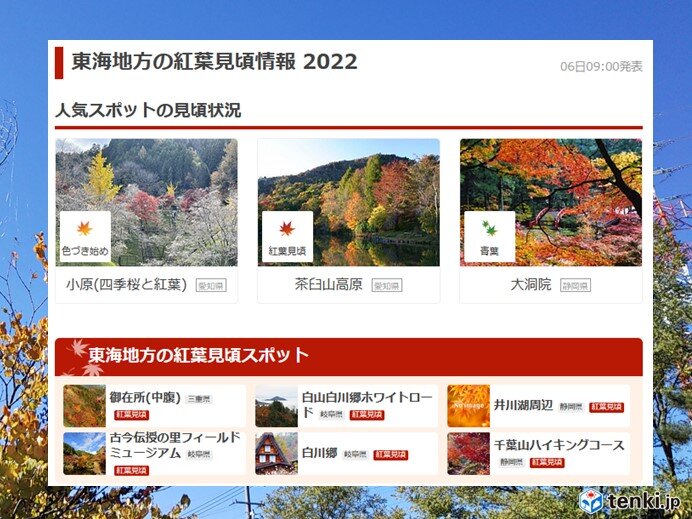
Task: Click 岐阜県 tag beside 白川郷
Action: pos(355,455)
